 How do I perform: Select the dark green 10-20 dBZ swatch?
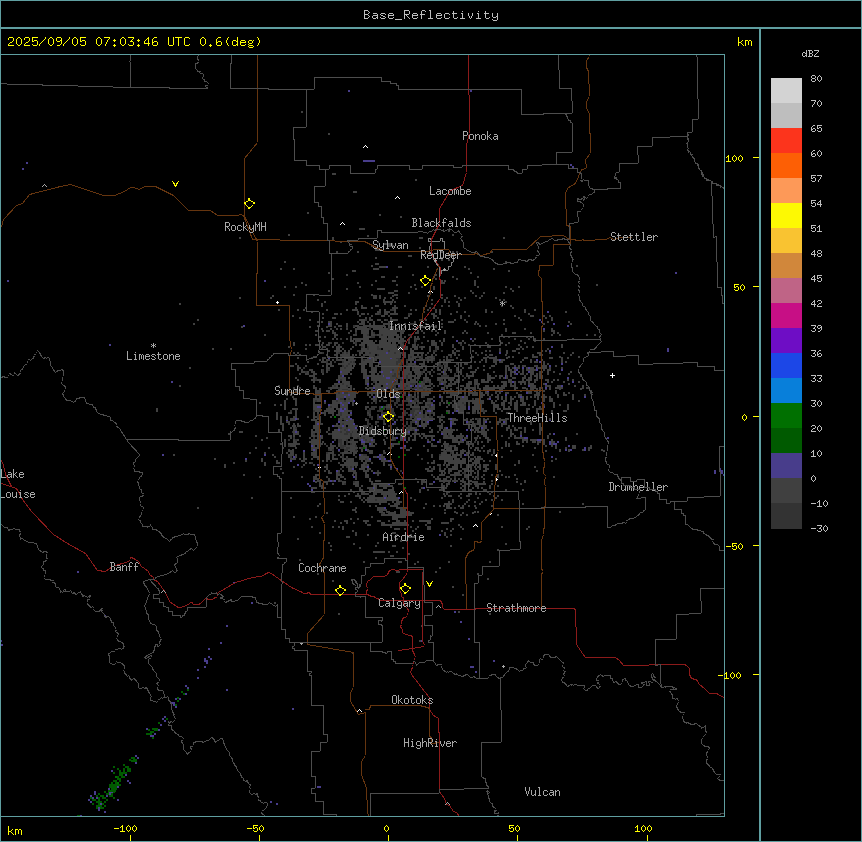pyautogui.click(x=786, y=441)
